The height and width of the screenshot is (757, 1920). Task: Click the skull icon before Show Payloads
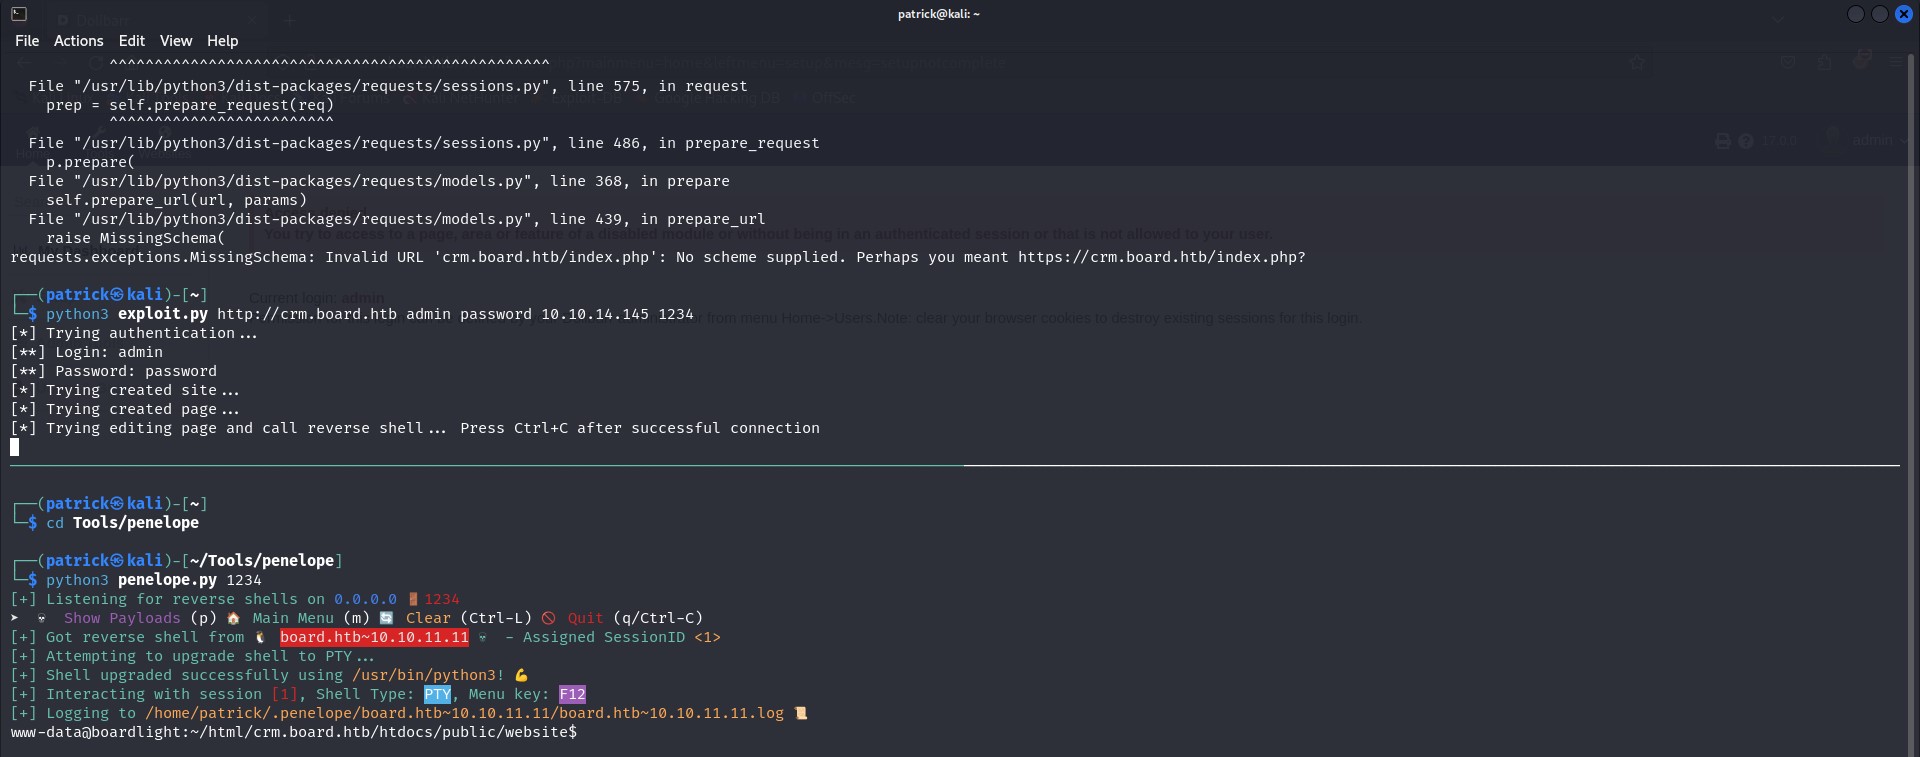41,618
